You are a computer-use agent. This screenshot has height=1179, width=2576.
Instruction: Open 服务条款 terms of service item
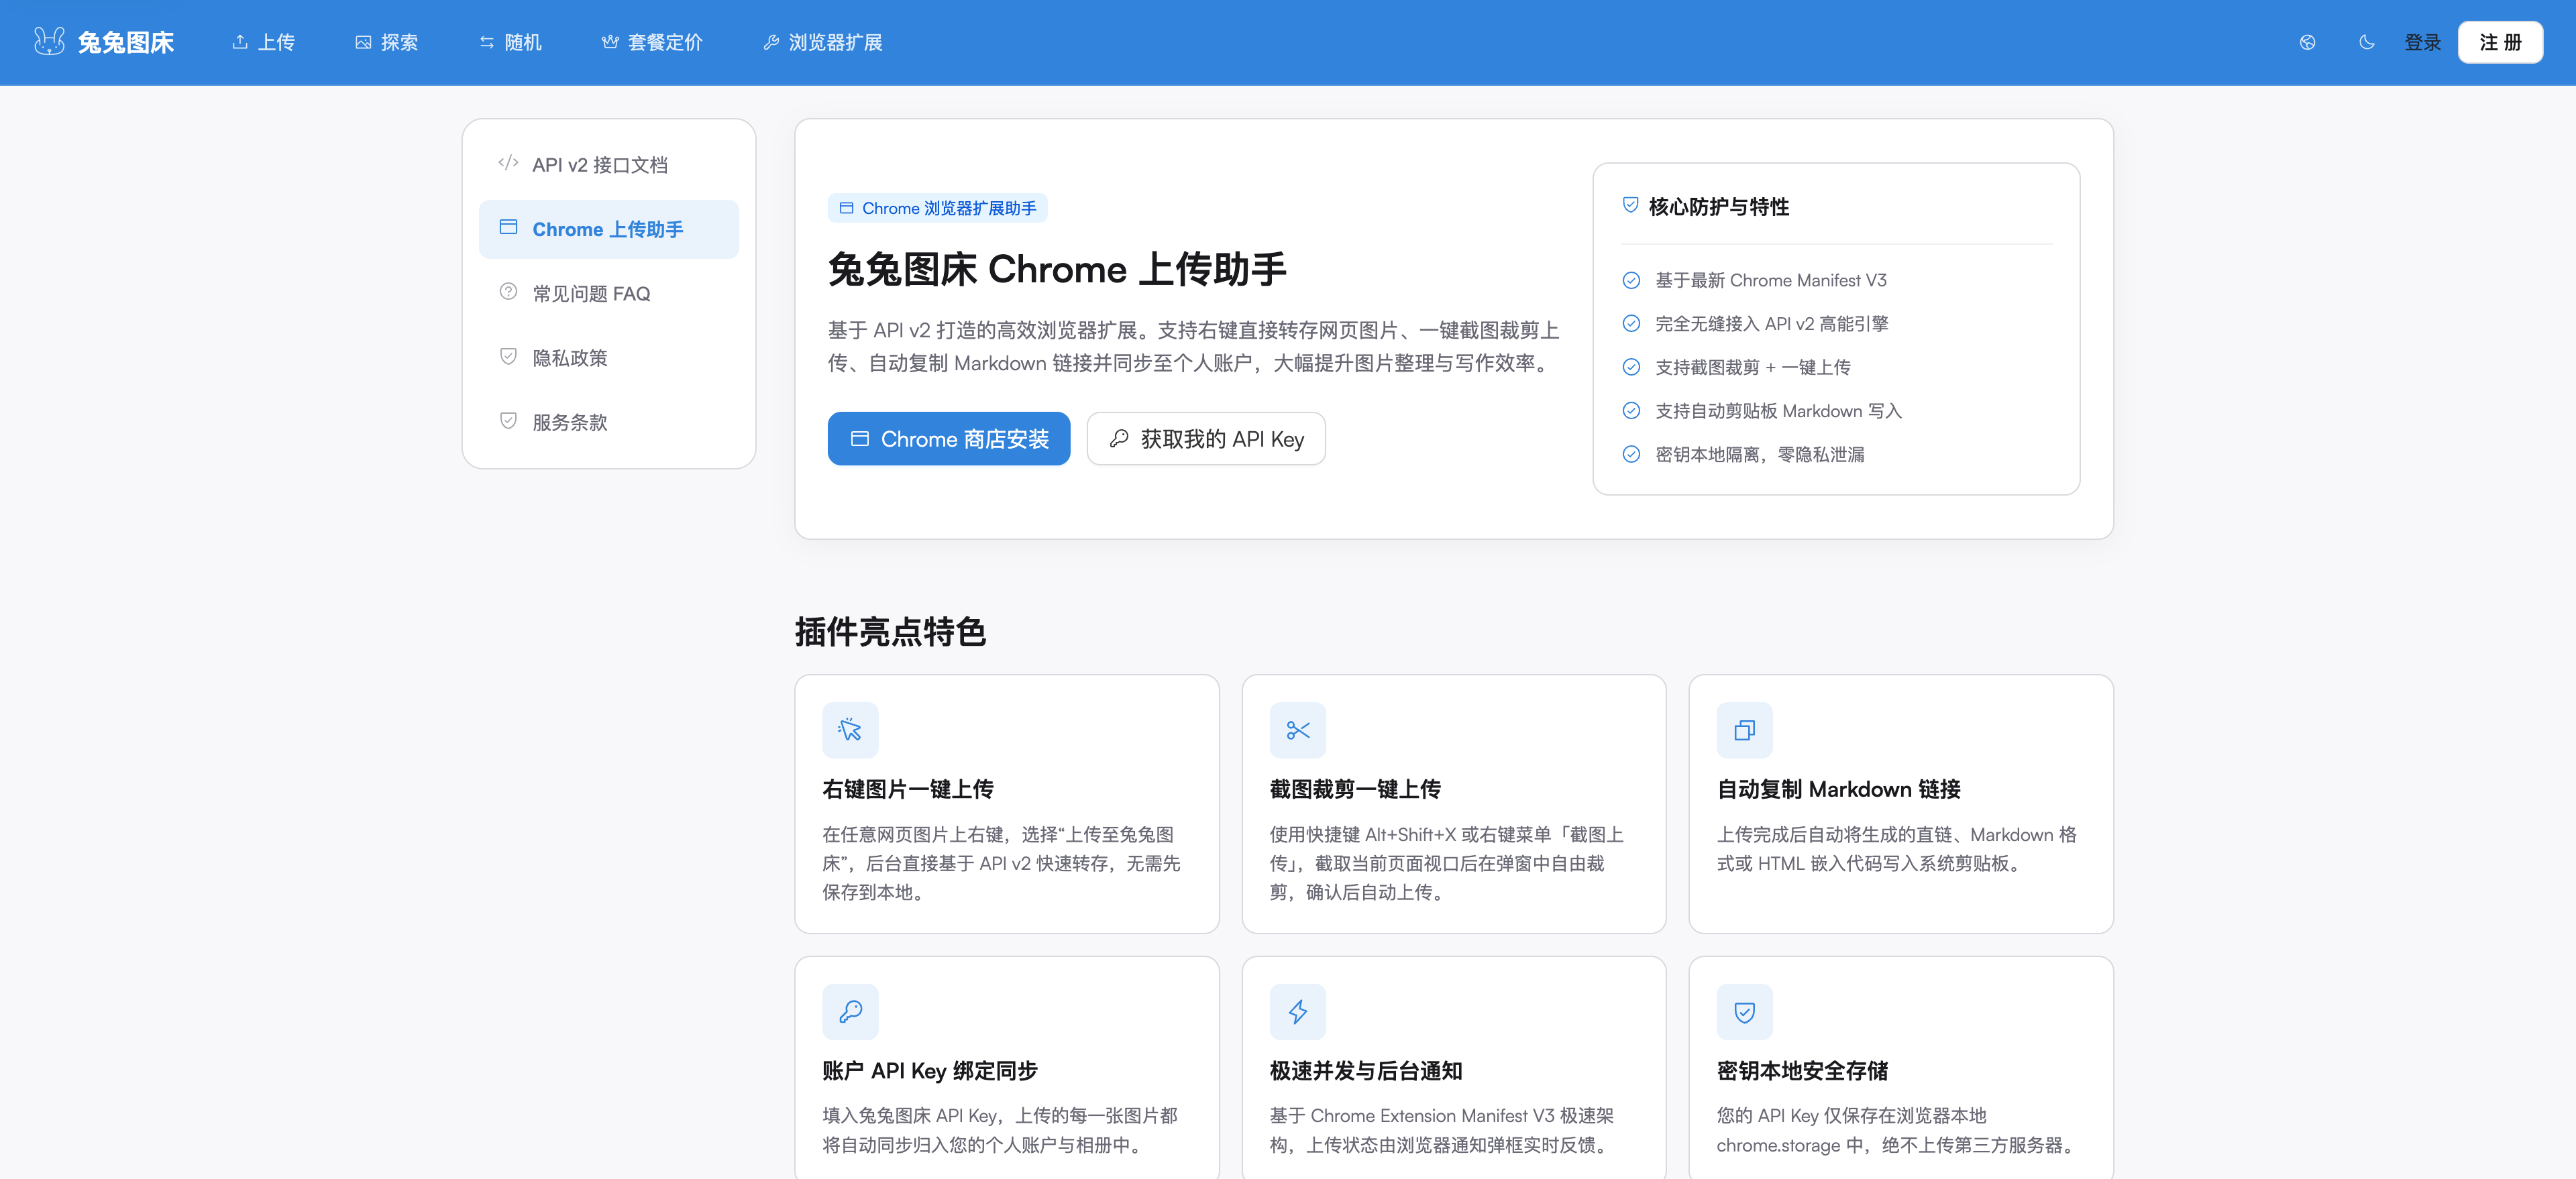[608, 422]
